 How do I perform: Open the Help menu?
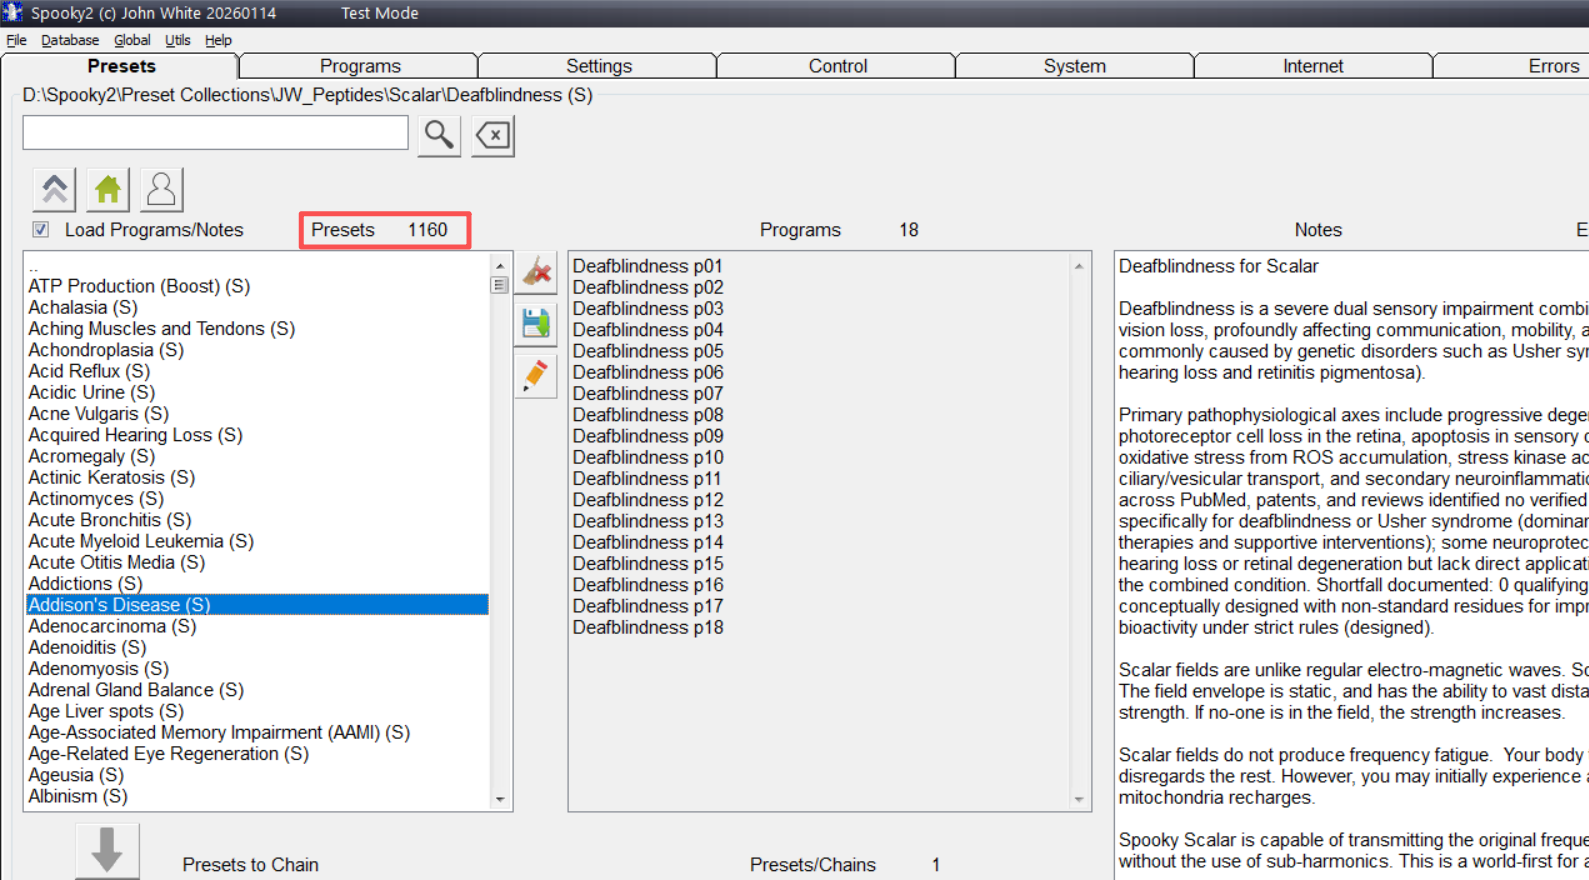pos(218,40)
